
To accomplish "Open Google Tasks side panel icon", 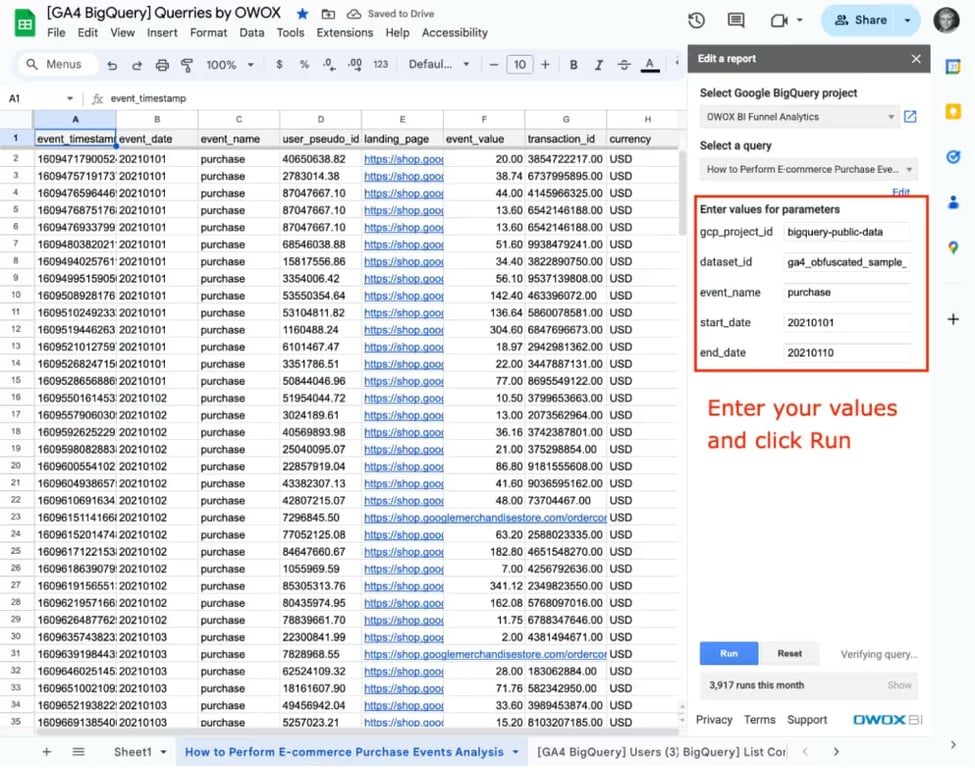I will coord(953,157).
